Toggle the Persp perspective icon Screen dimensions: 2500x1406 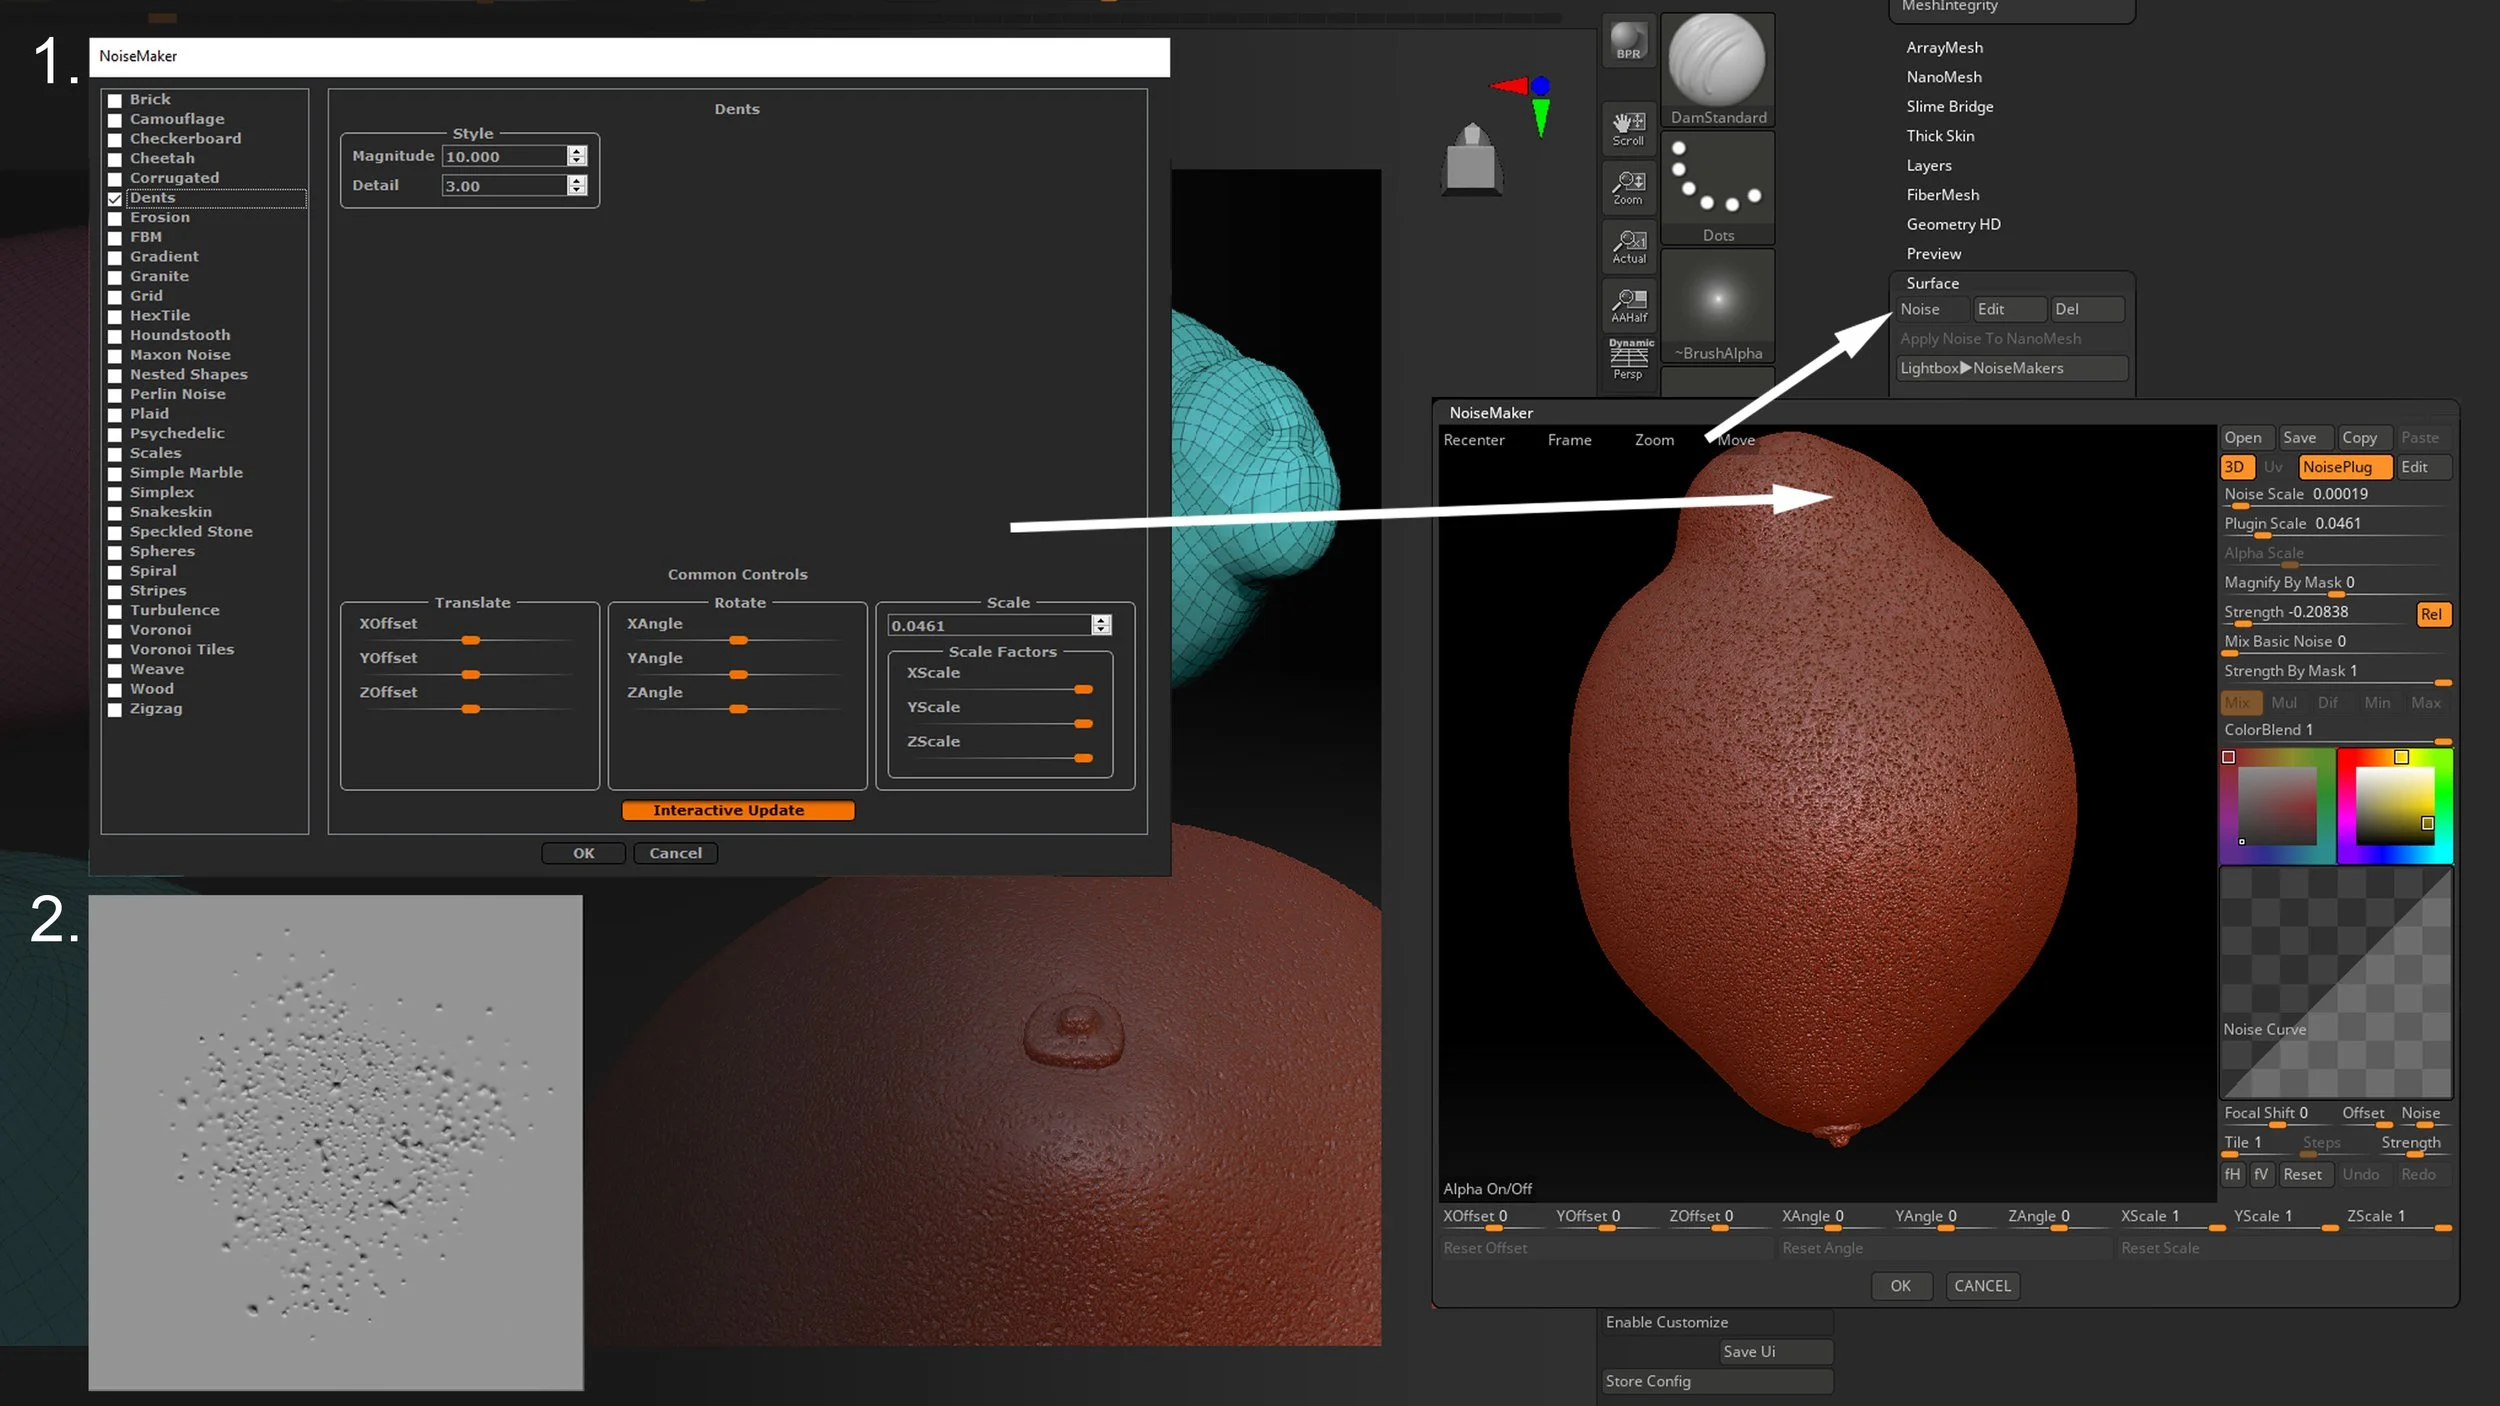pyautogui.click(x=1628, y=360)
